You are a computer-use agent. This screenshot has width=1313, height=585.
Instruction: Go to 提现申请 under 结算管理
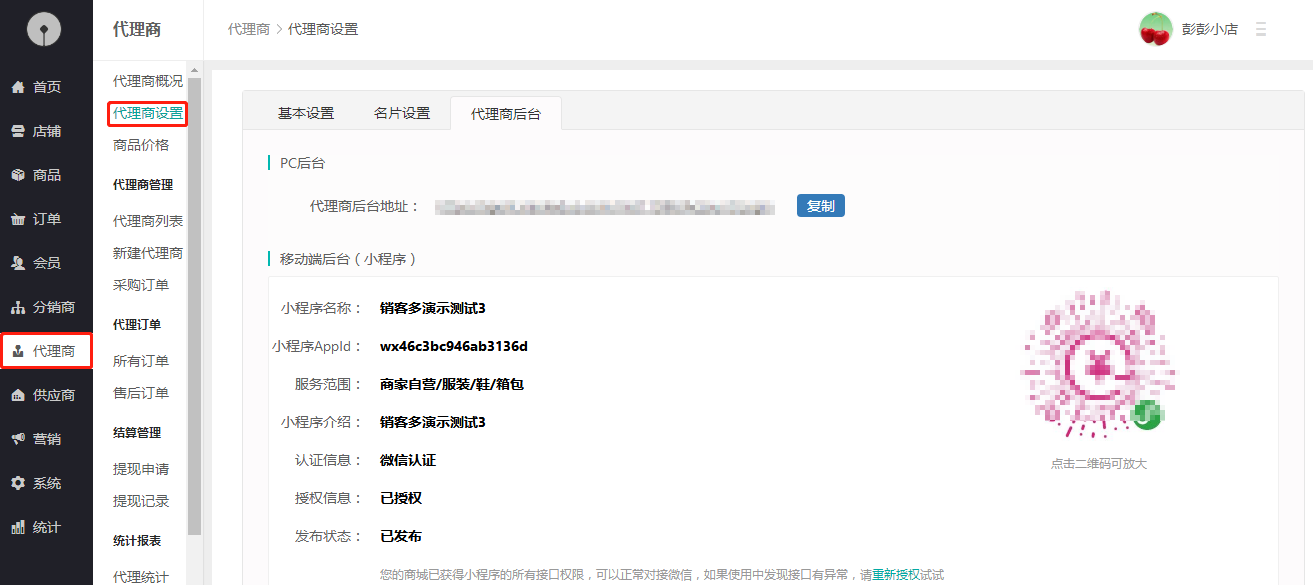[141, 469]
